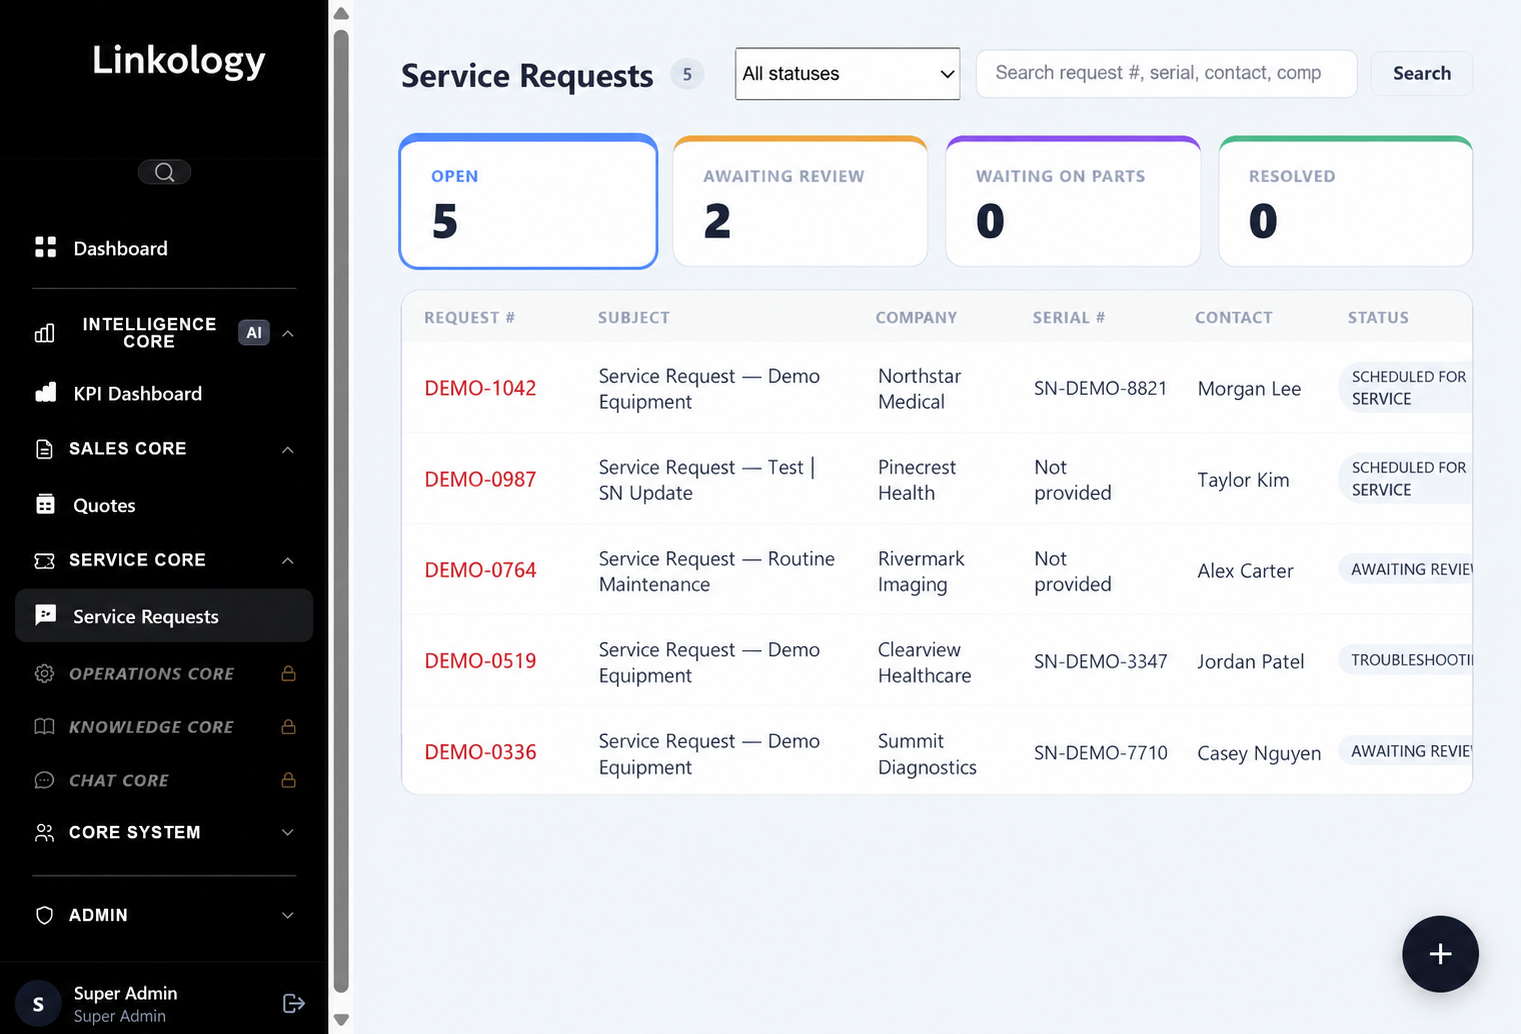This screenshot has height=1034, width=1521.
Task: Click the Troubleshooting status pill for DEMO-0519
Action: click(1406, 660)
